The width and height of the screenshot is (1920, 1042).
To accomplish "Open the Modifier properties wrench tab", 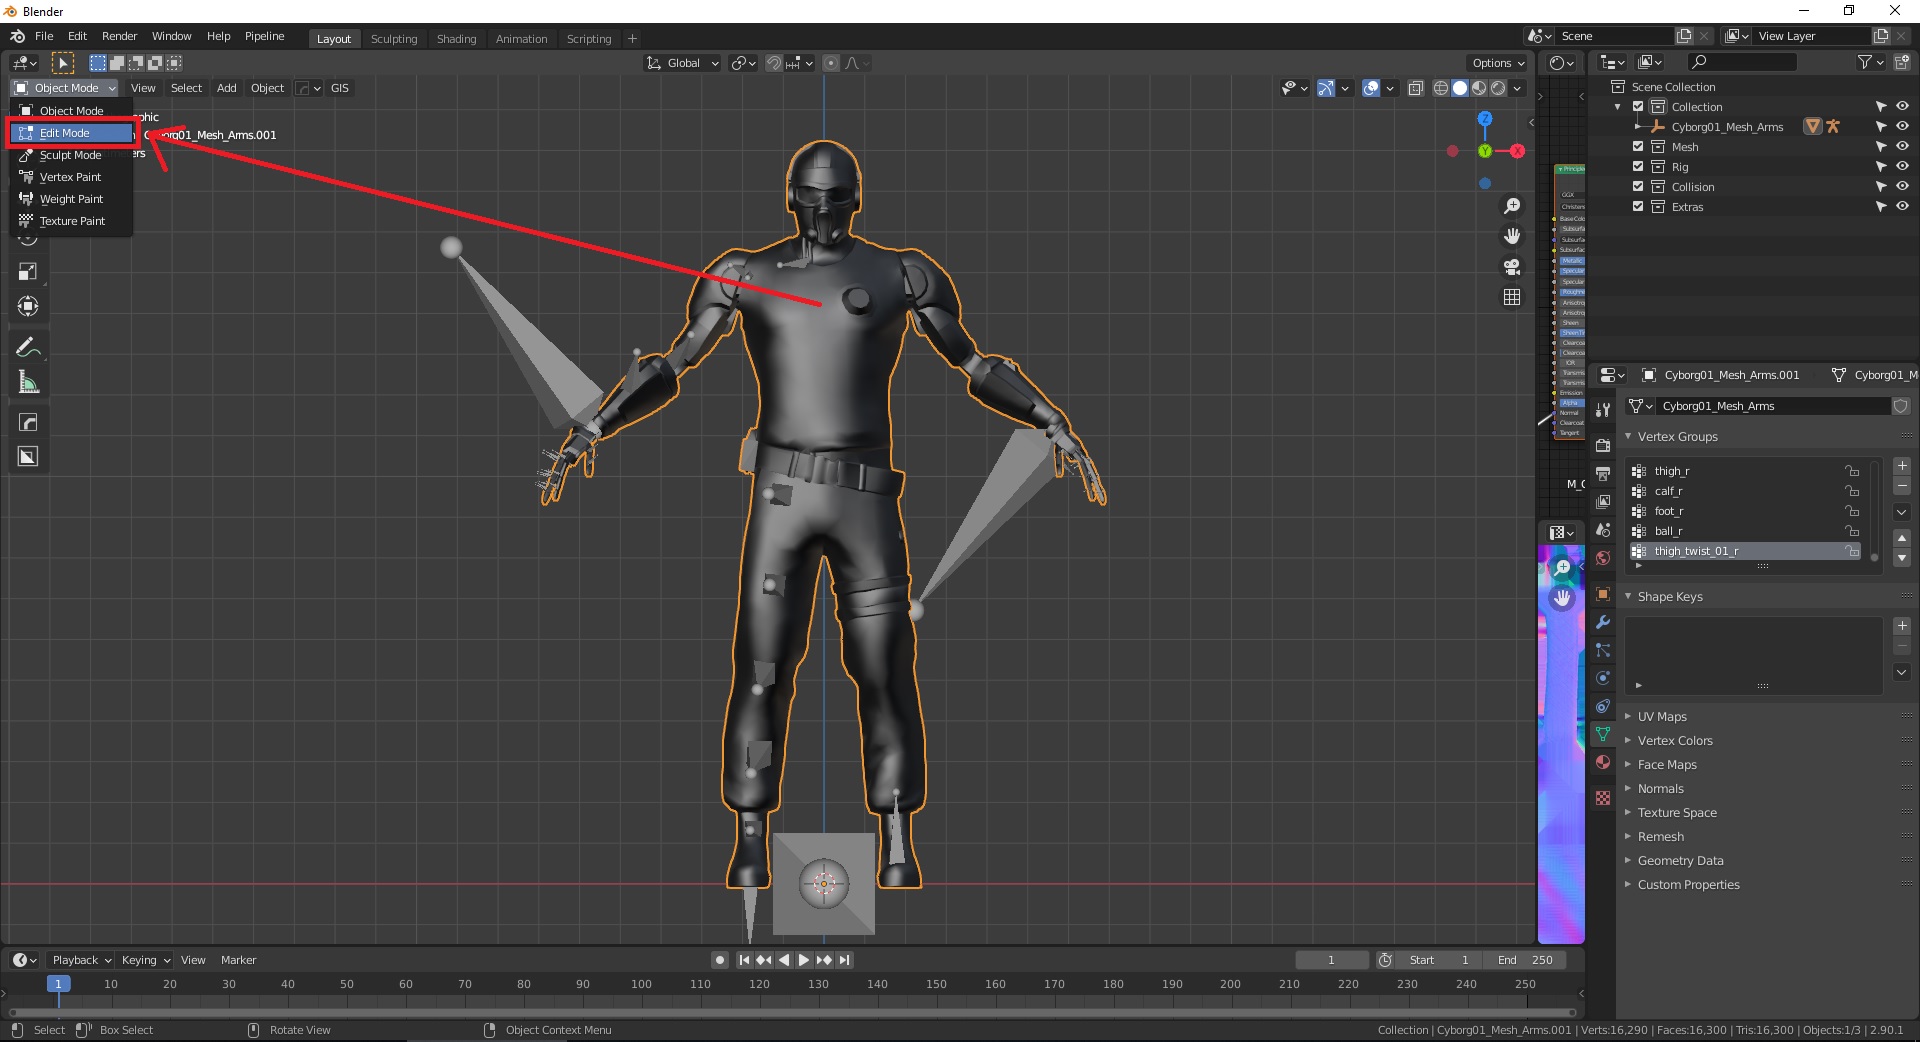I will [1603, 622].
